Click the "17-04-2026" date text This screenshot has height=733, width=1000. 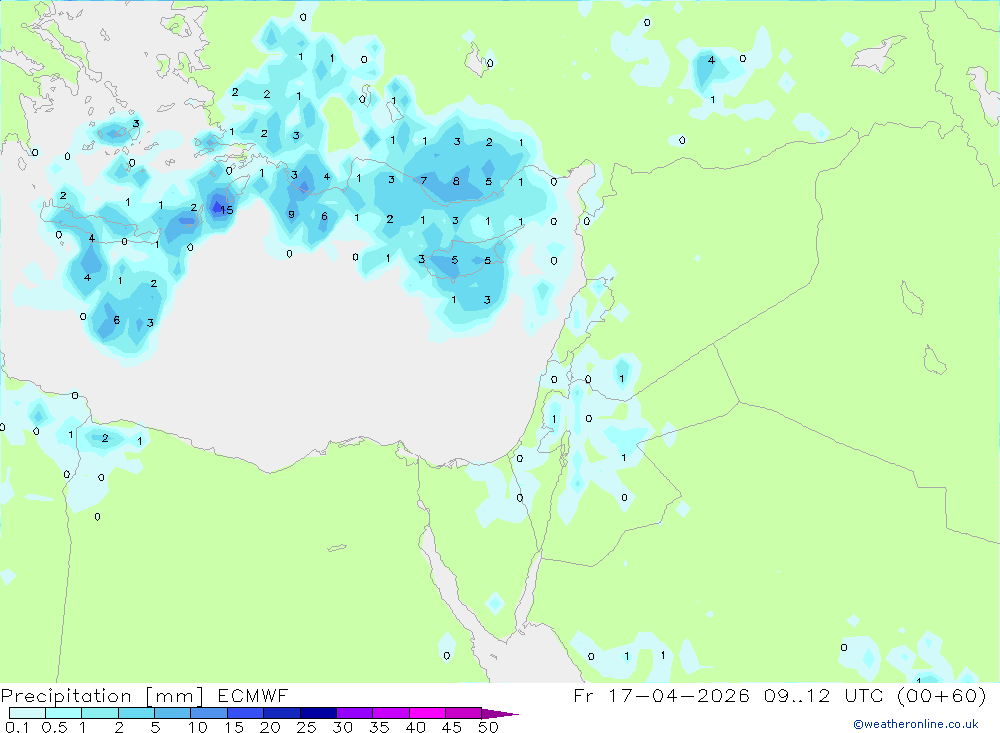(x=679, y=695)
